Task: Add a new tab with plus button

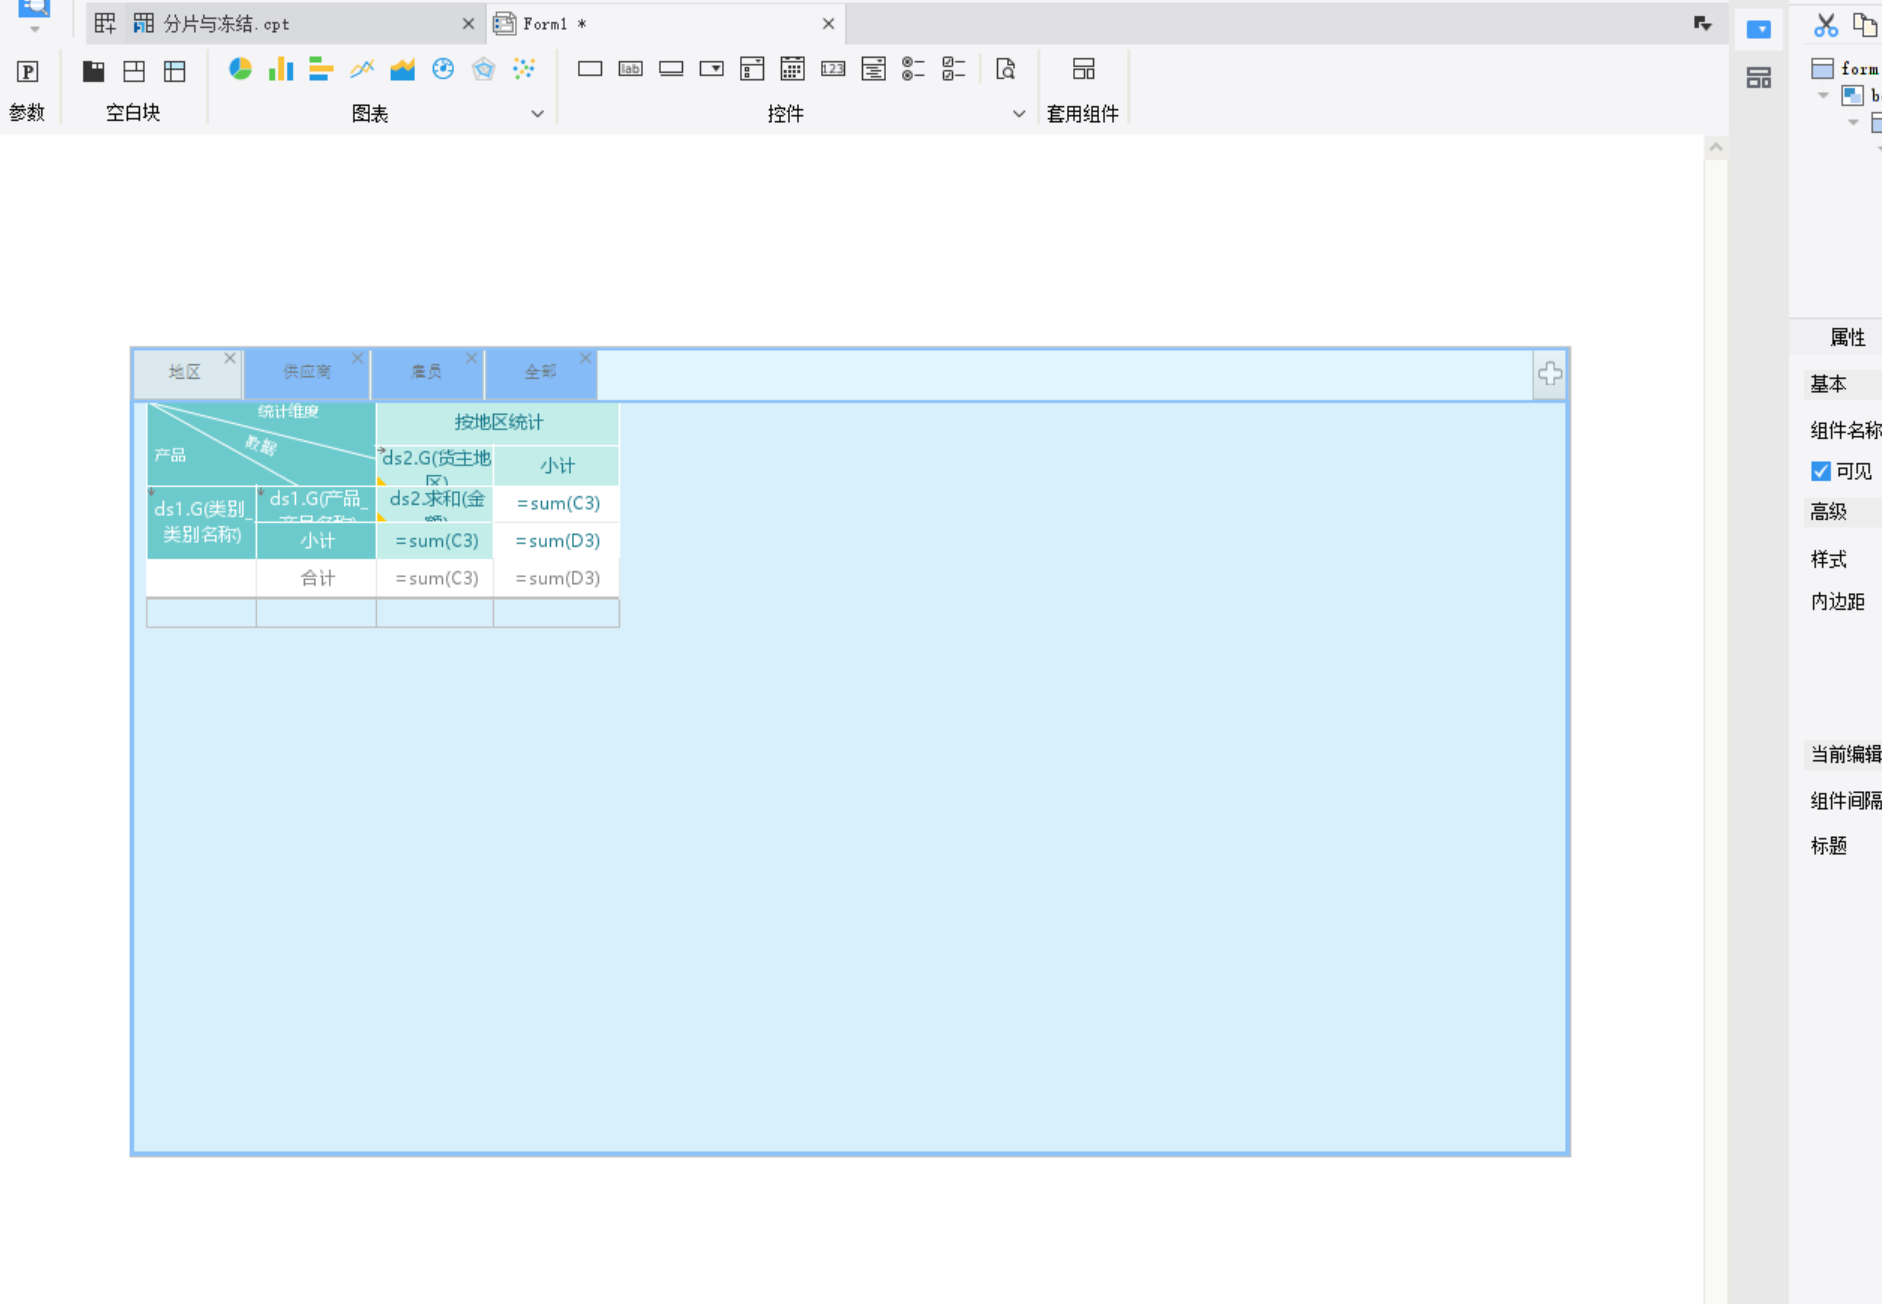Action: tap(1550, 374)
